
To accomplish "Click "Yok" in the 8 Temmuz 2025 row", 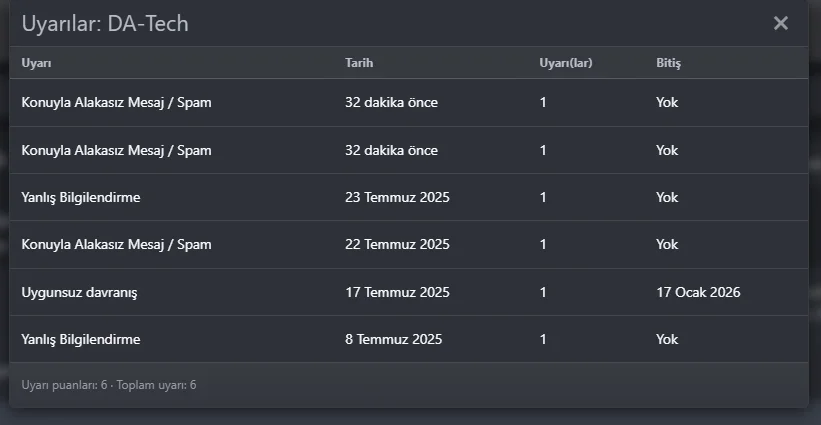I will (667, 339).
